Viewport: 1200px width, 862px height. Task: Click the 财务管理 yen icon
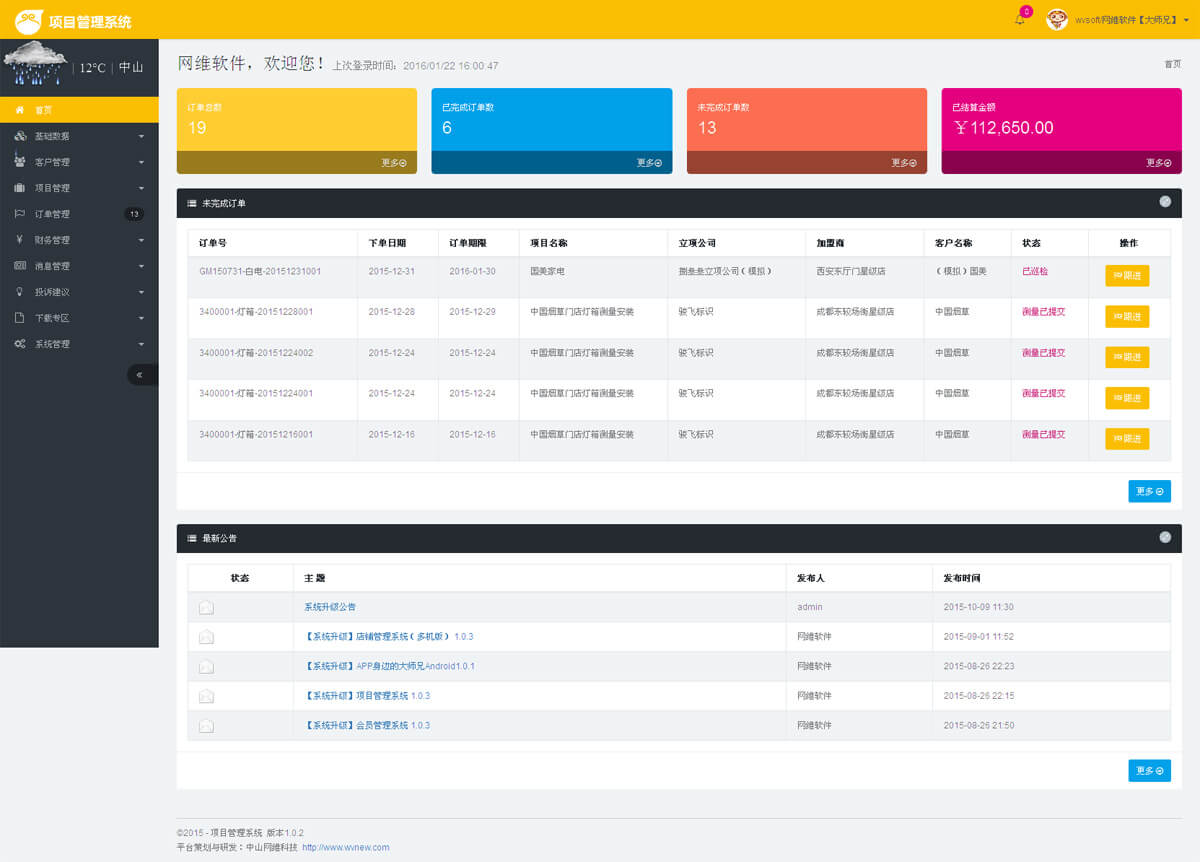coord(20,240)
